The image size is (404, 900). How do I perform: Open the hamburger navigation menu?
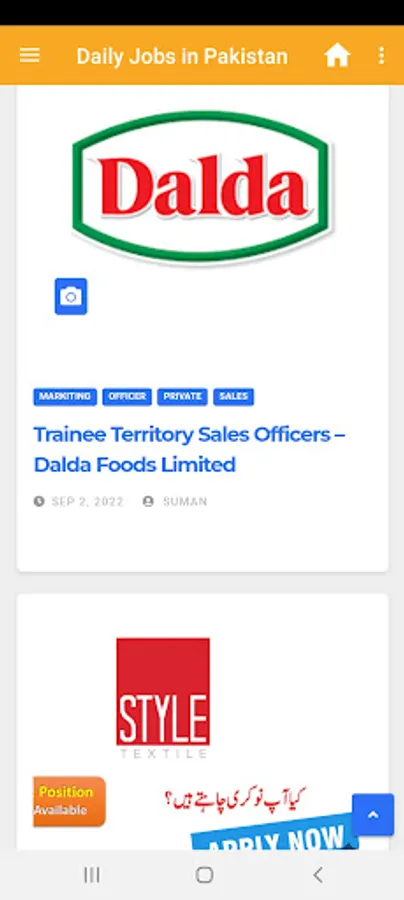(30, 56)
